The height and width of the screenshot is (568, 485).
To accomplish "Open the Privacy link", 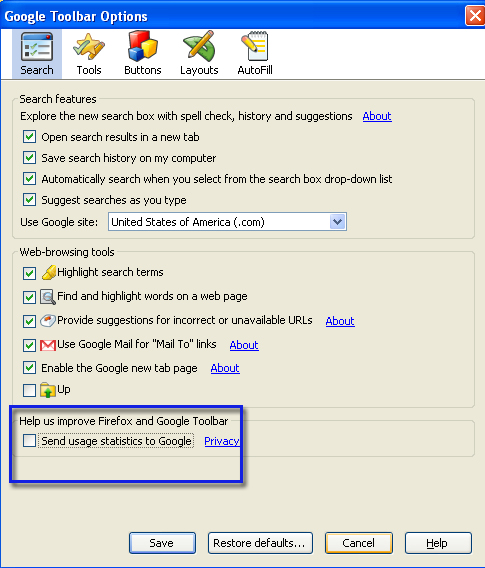I will pyautogui.click(x=222, y=441).
